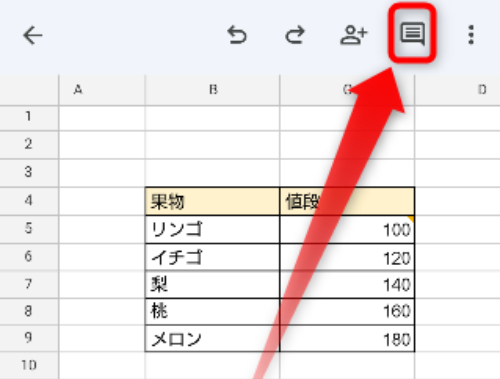This screenshot has width=500, height=379.
Task: Open the three-dot more options menu
Action: 471,35
